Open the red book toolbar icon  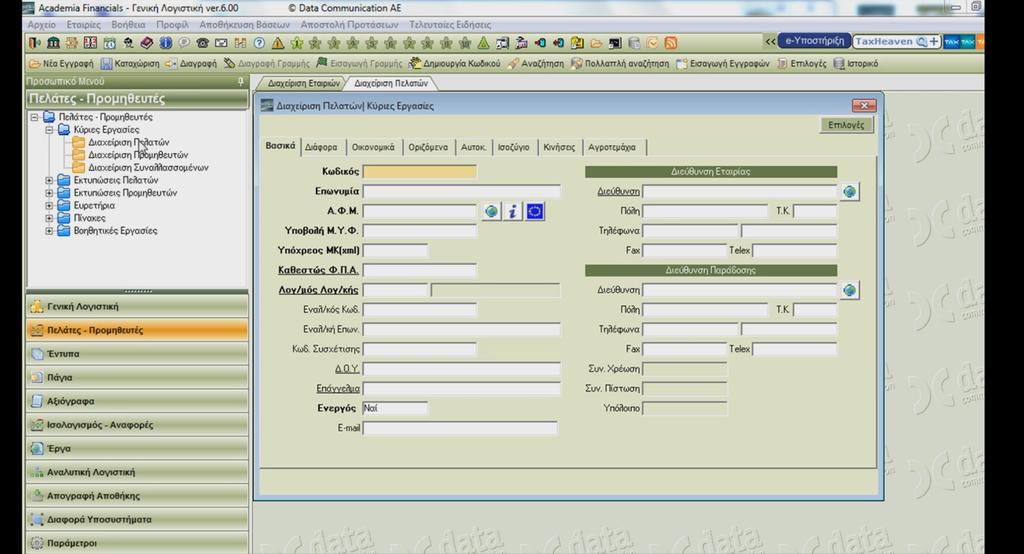click(147, 43)
